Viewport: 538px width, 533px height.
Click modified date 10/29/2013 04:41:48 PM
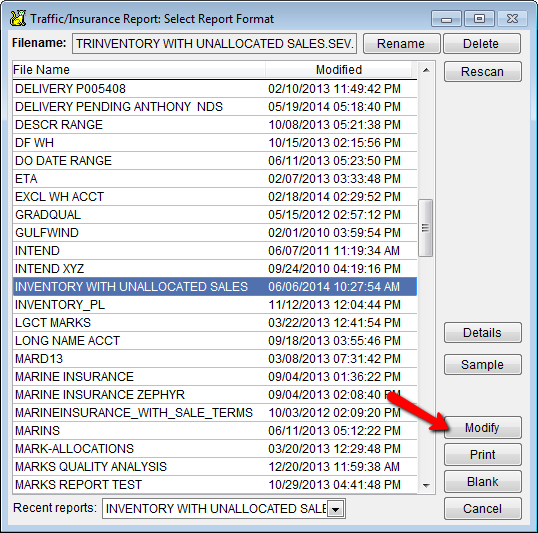click(x=334, y=485)
